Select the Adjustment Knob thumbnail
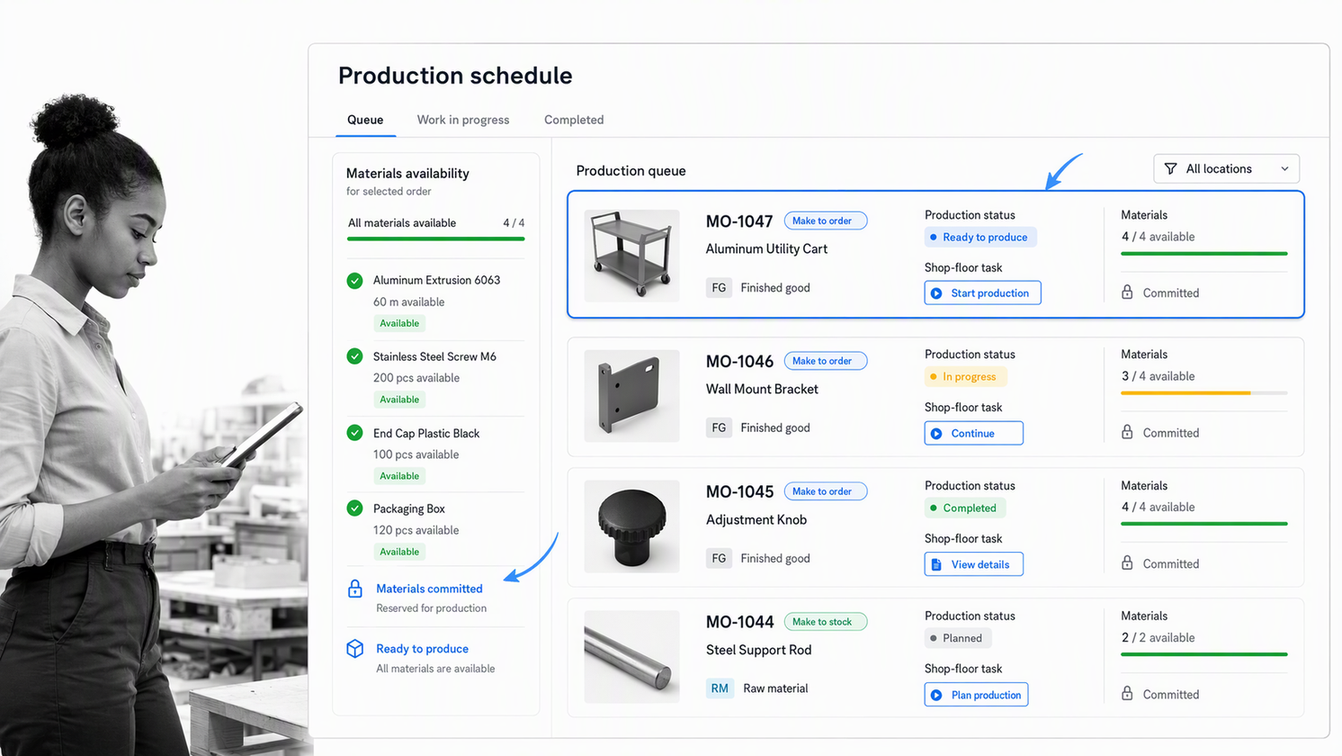Image resolution: width=1342 pixels, height=756 pixels. pyautogui.click(x=632, y=527)
